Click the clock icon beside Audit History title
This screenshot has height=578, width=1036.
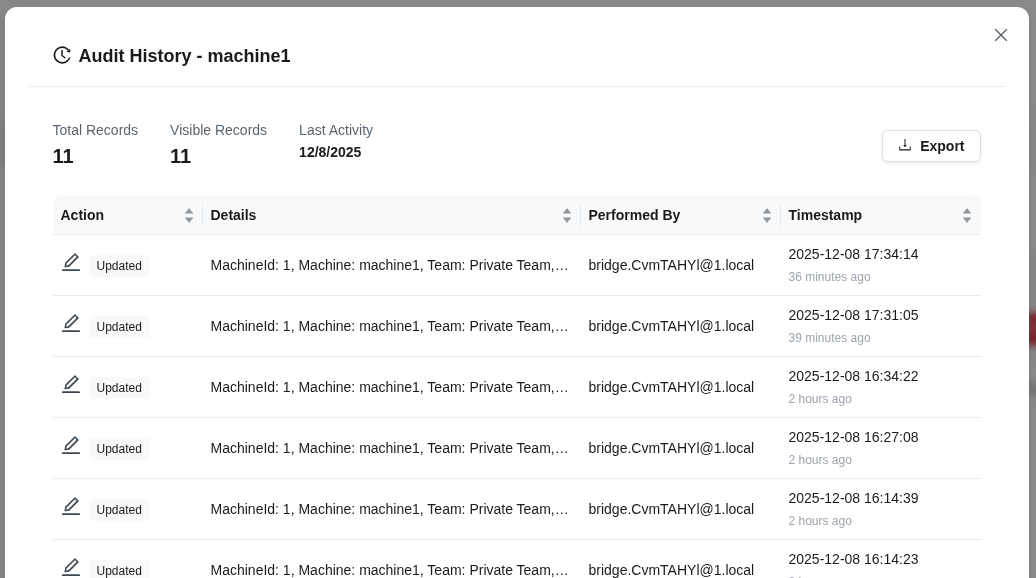[x=62, y=55]
